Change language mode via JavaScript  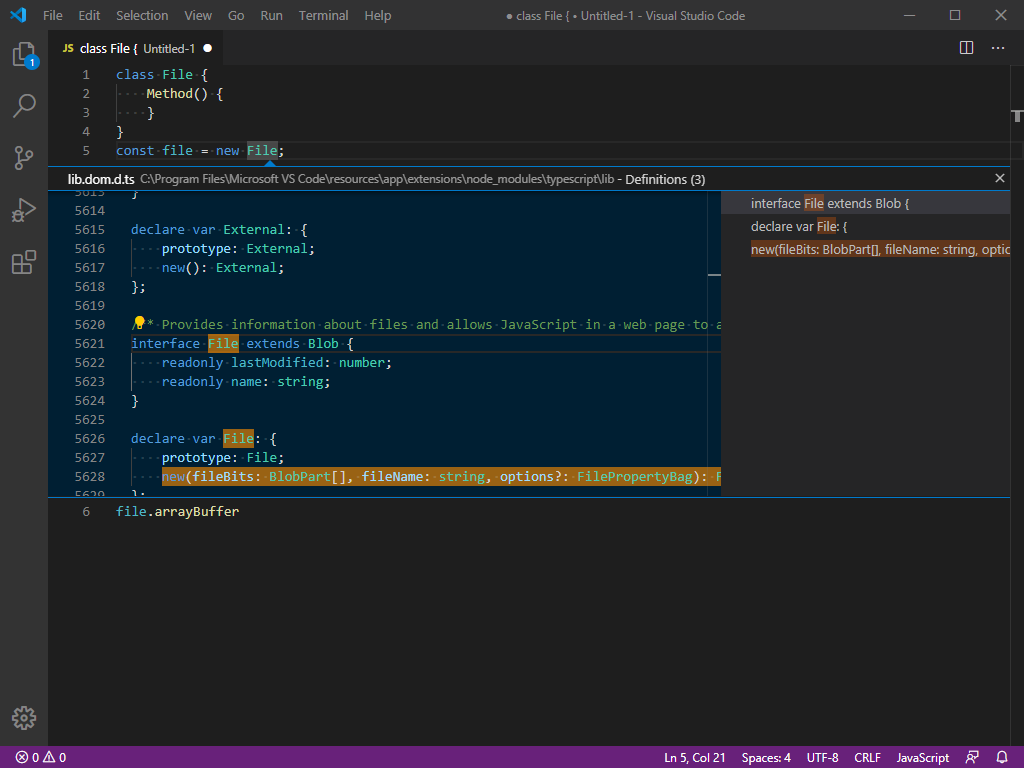pos(922,758)
